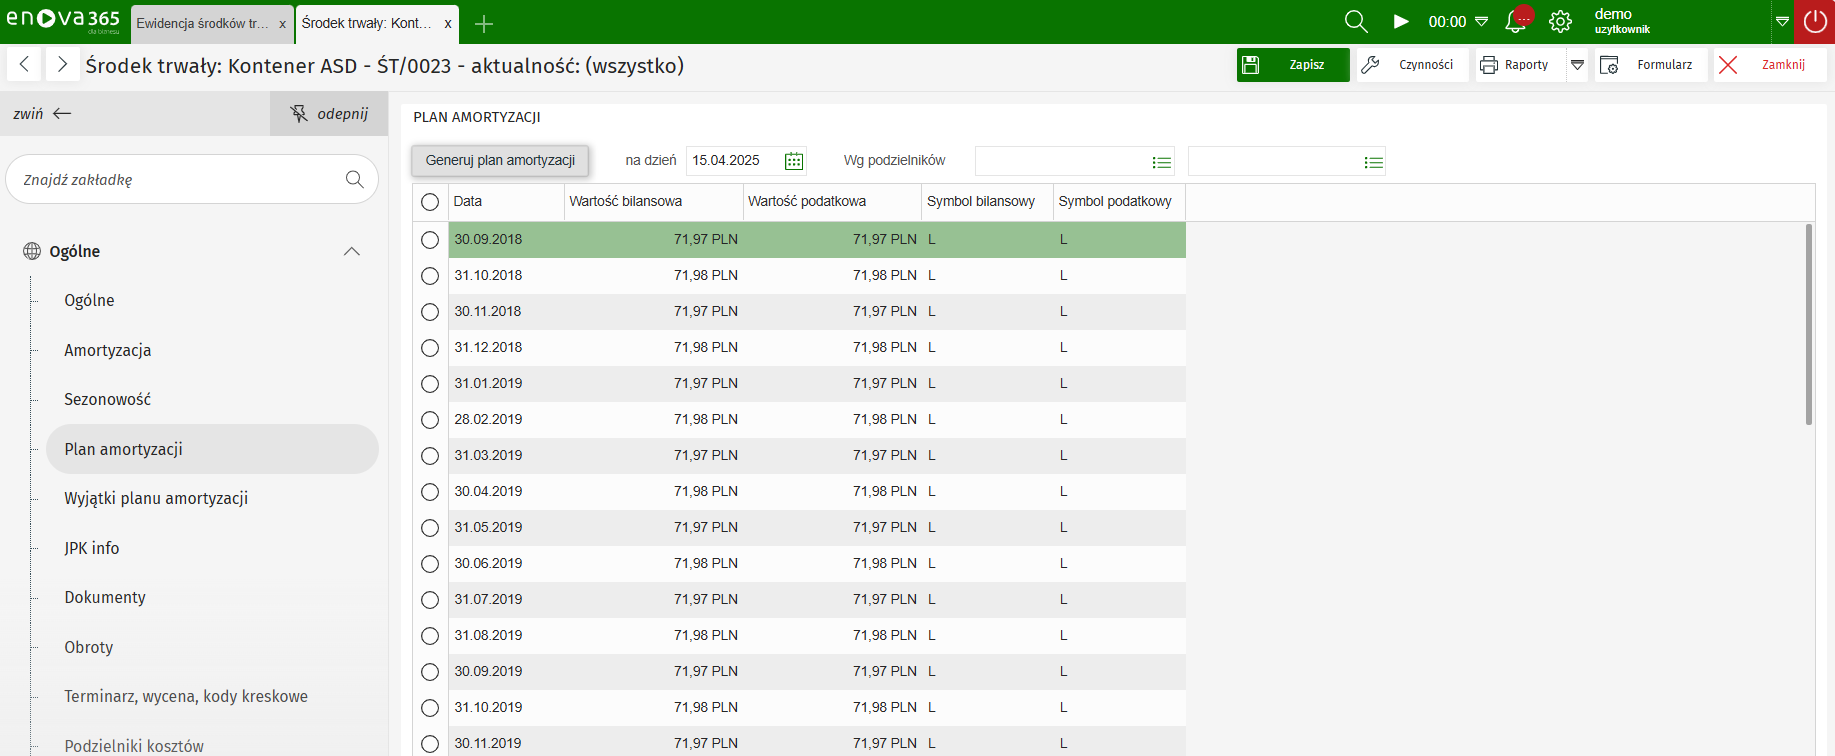1835x756 pixels.
Task: Select the row dated 31.10.2018
Action: (x=430, y=276)
